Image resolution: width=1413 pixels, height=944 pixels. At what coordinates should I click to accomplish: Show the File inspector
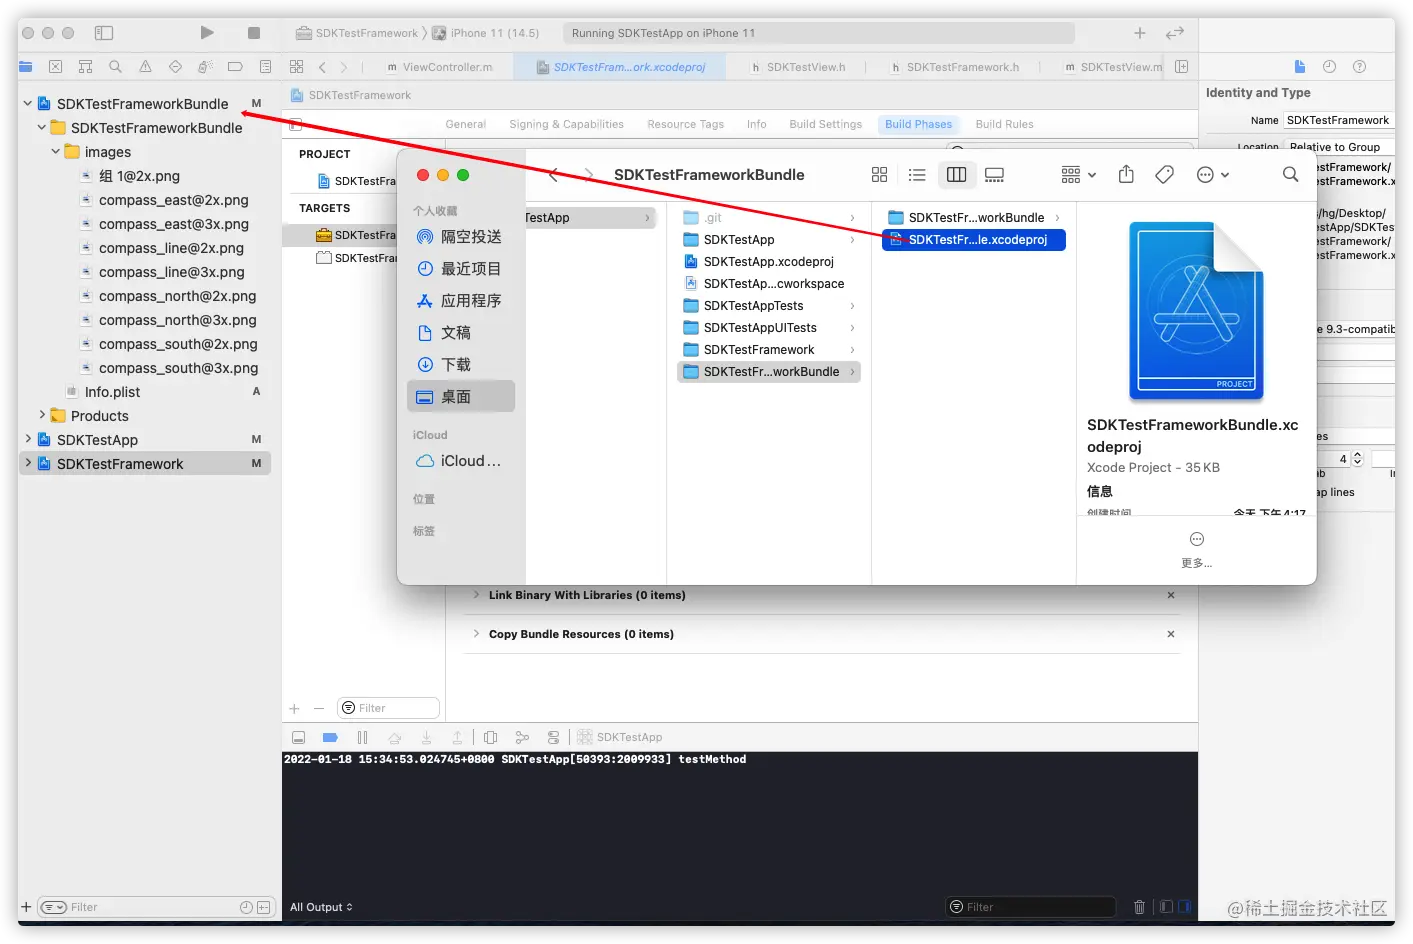pos(1300,67)
